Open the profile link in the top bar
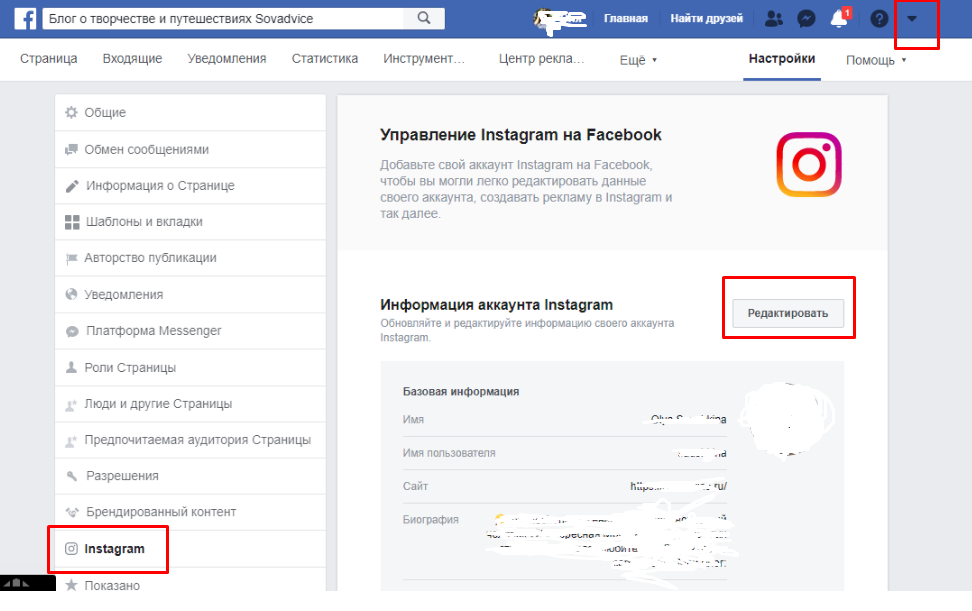The height and width of the screenshot is (611, 972). pos(560,19)
